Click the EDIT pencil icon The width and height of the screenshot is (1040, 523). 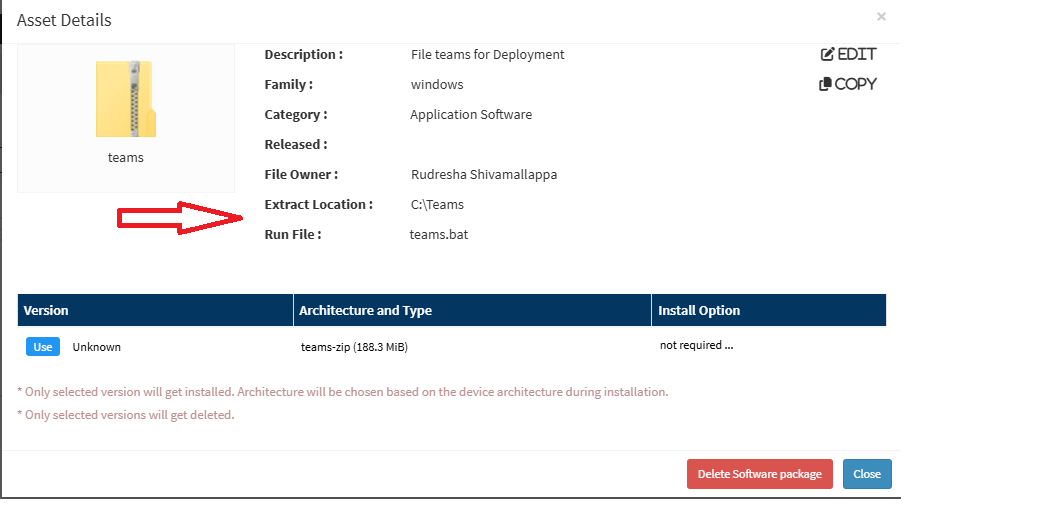click(x=827, y=54)
